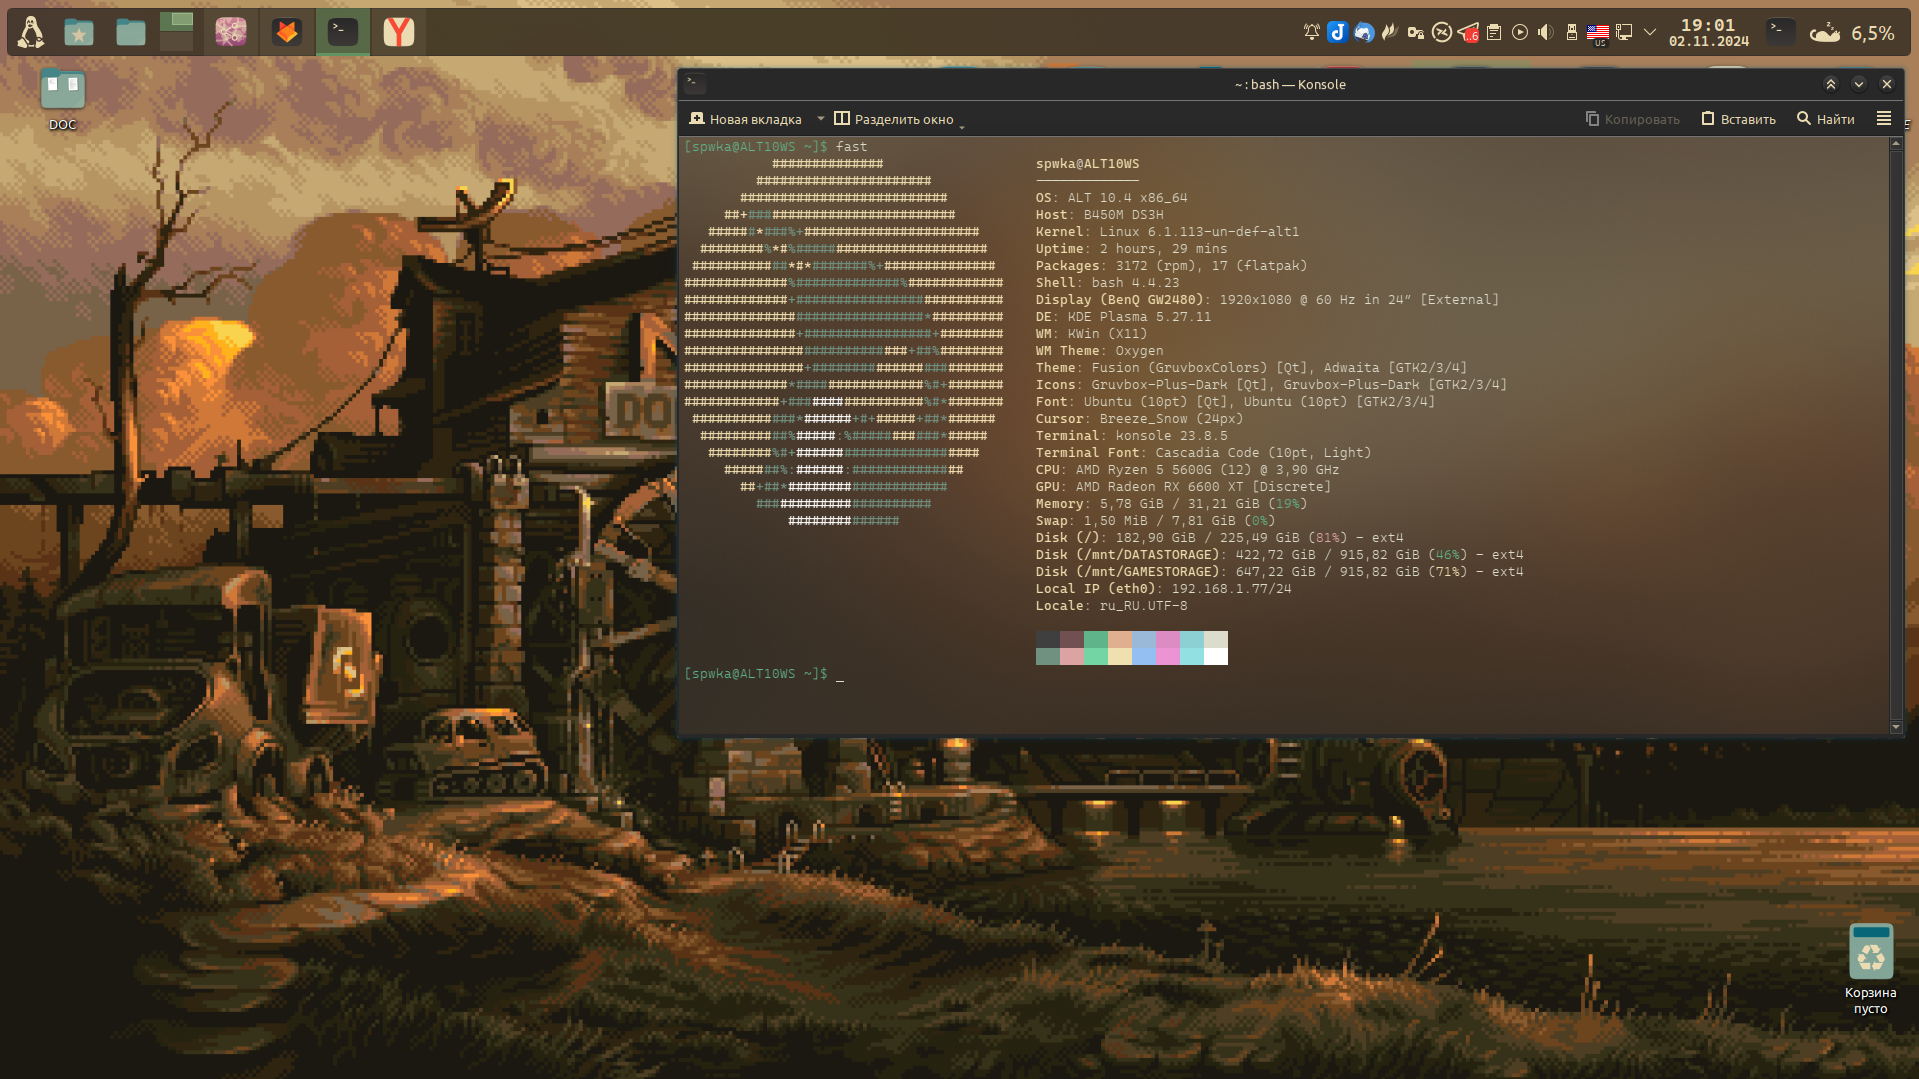Click Konsole scrollbar down arrow
This screenshot has width=1919, height=1079.
(x=1896, y=727)
